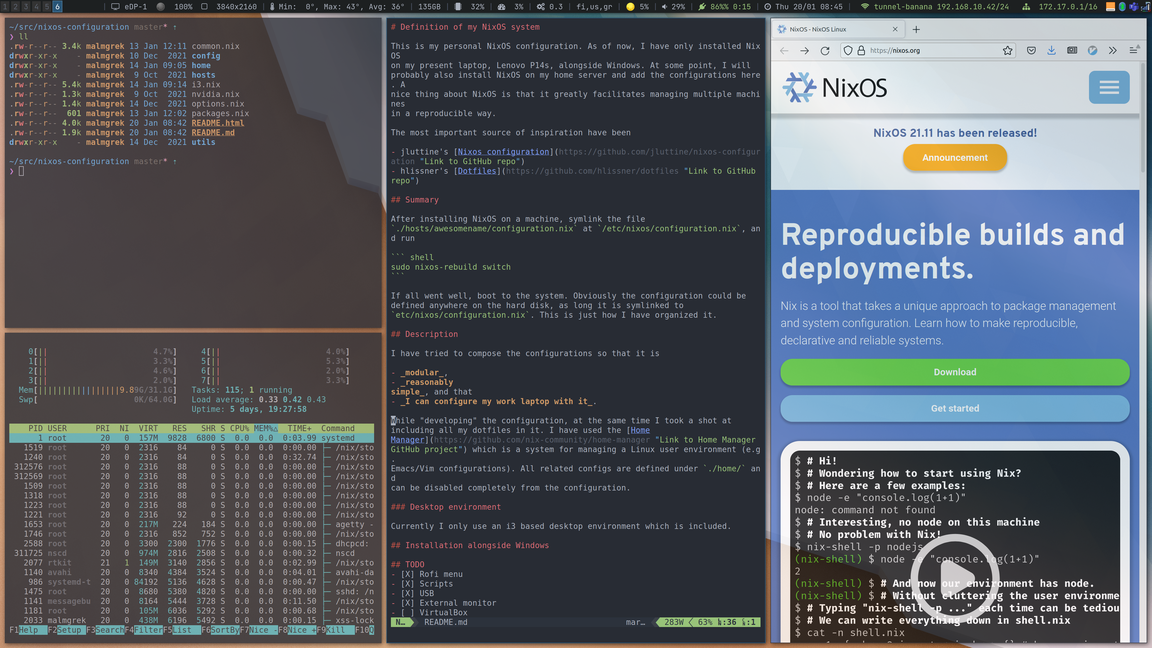
Task: Open the Firefox downloads panel
Action: pyautogui.click(x=1051, y=51)
